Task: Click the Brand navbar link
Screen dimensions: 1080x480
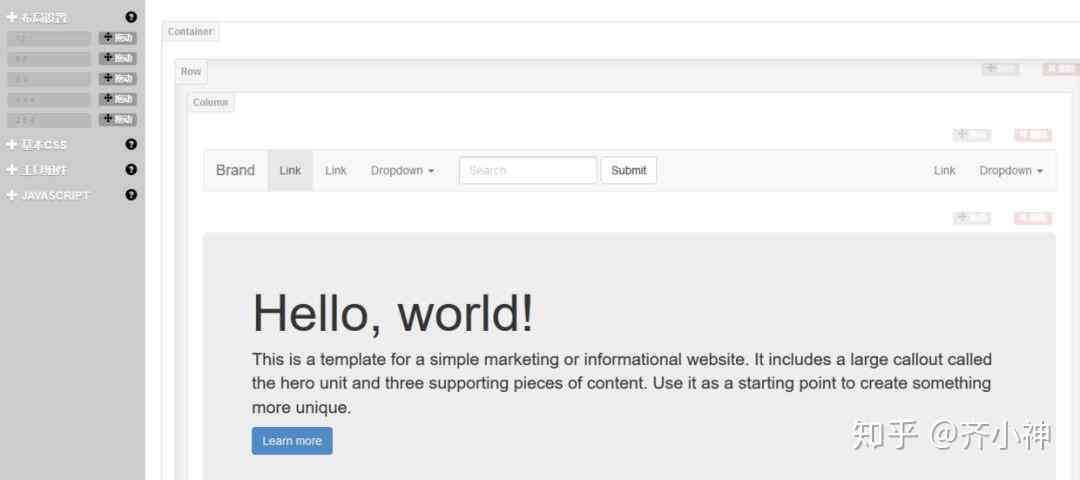Action: 236,170
